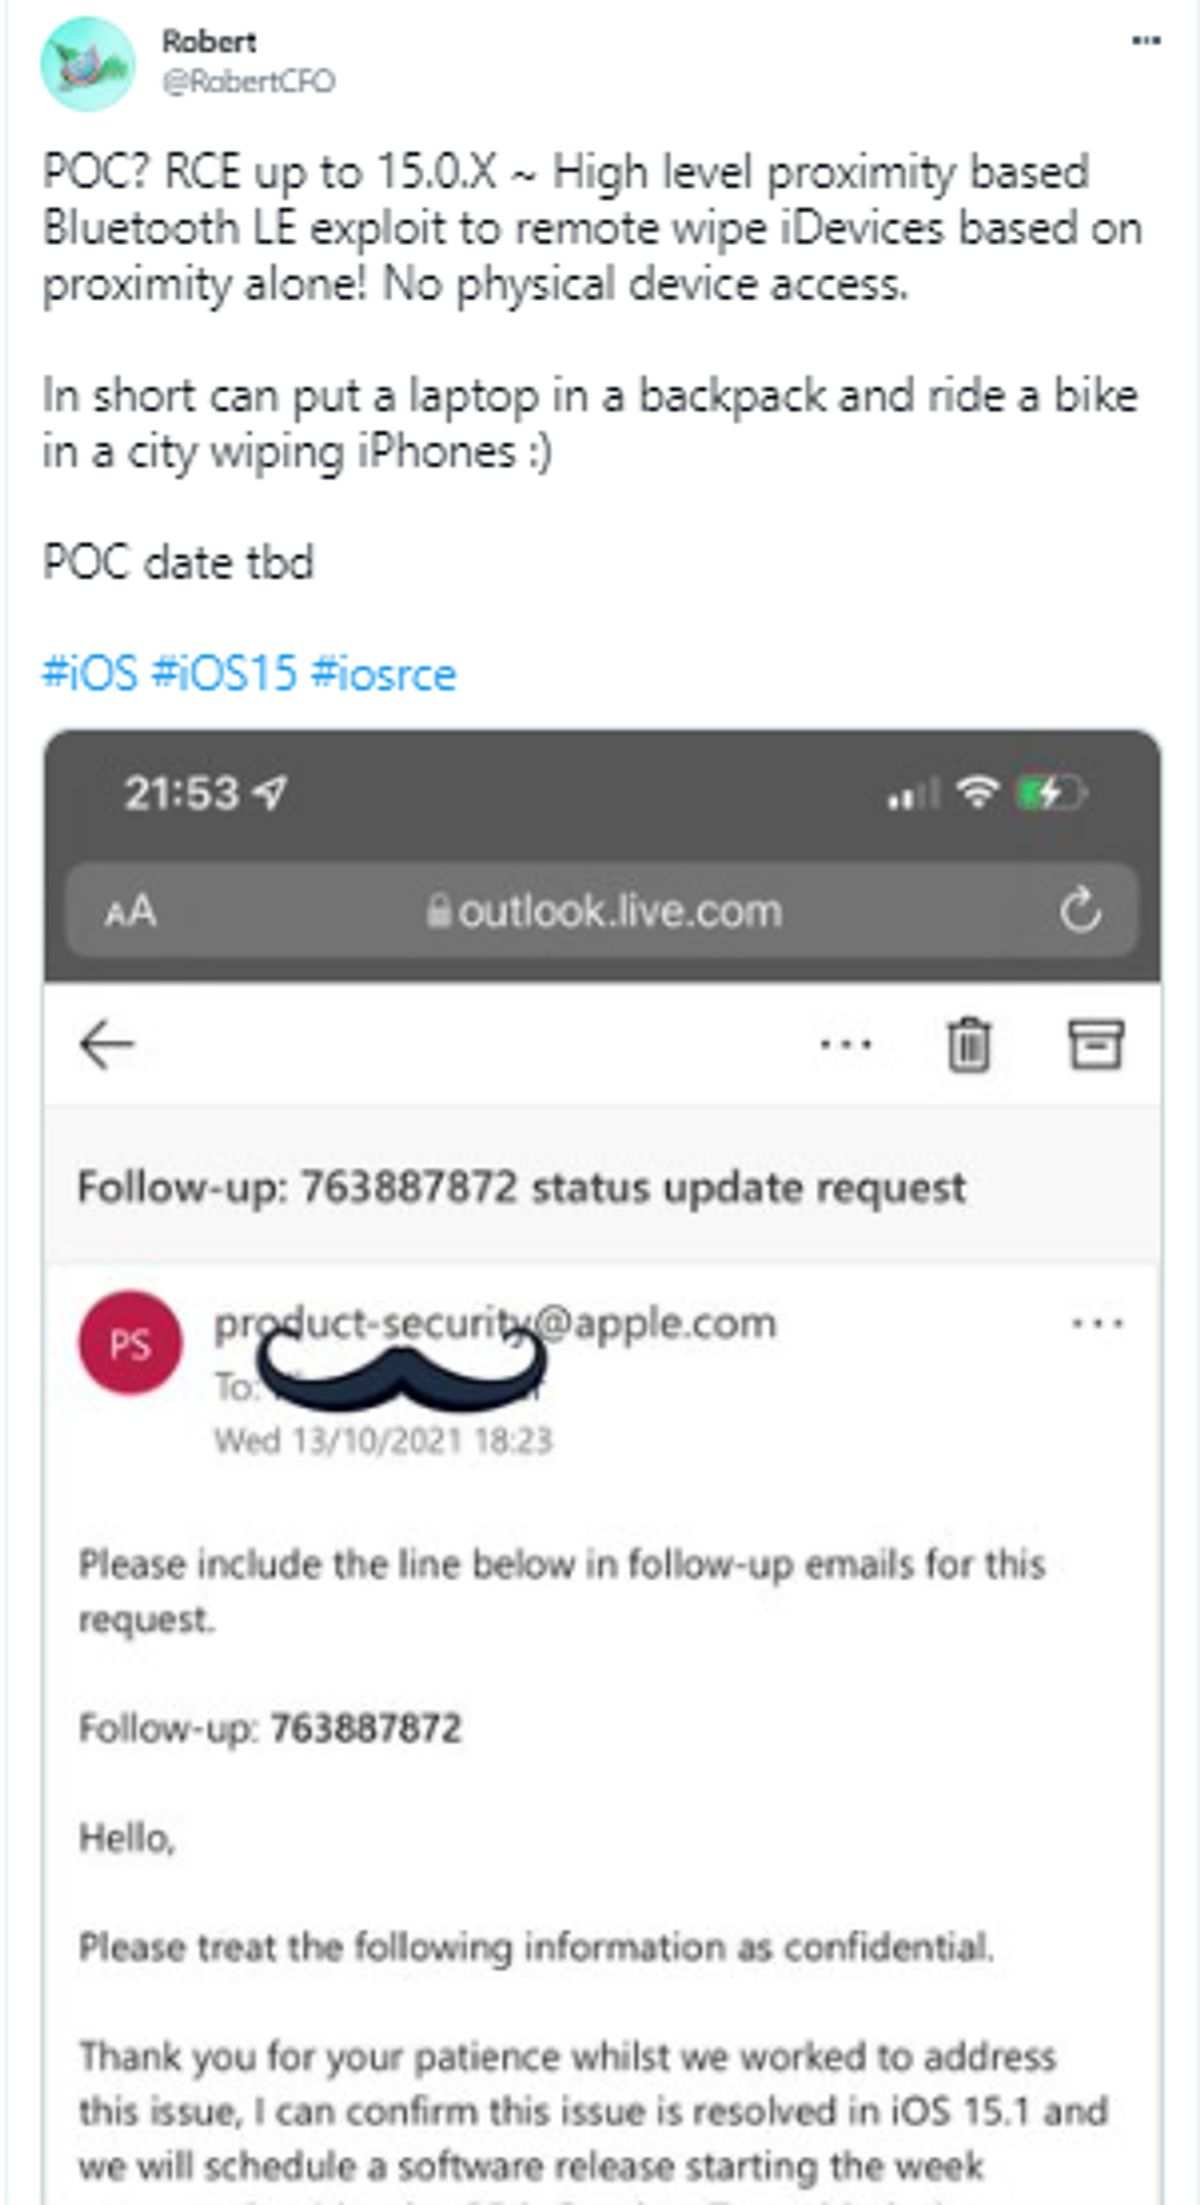
Task: Tap the AA reader text-size button
Action: pos(131,911)
